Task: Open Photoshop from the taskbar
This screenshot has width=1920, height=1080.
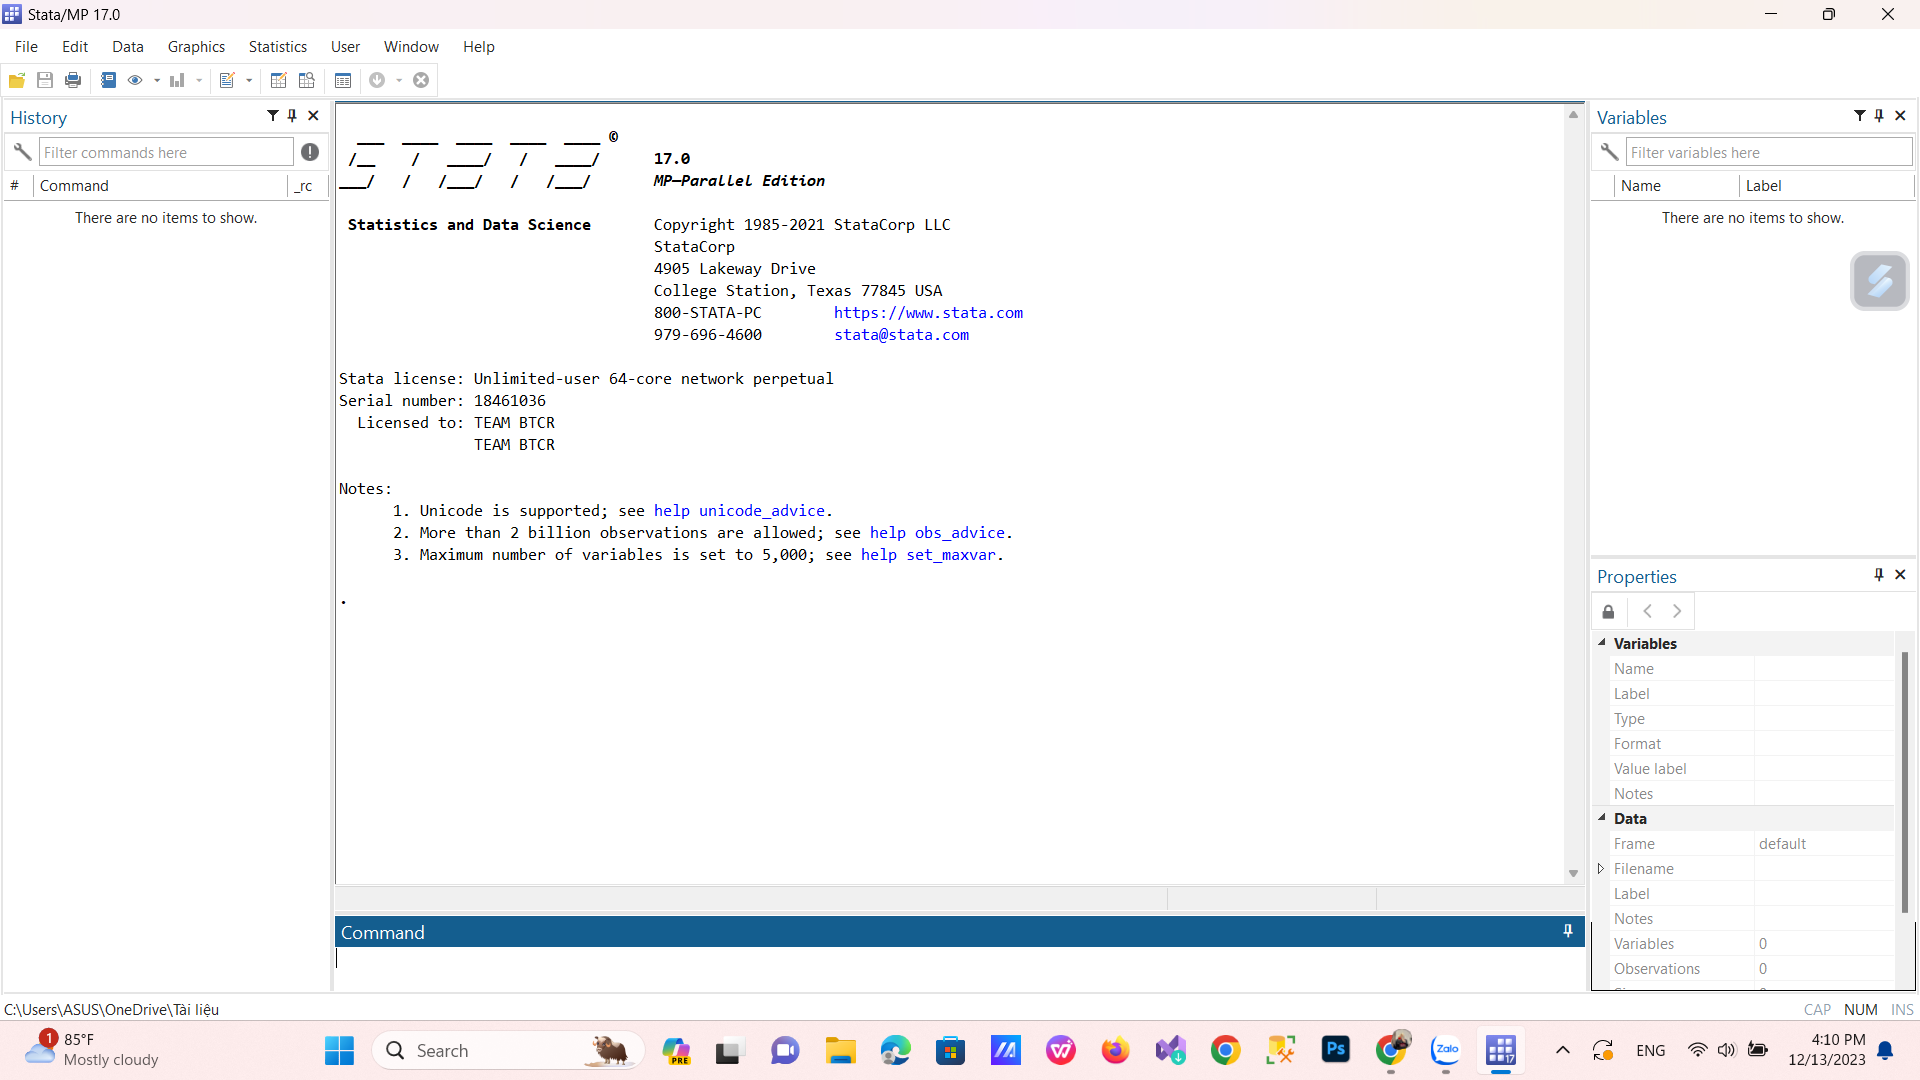Action: [1336, 1050]
